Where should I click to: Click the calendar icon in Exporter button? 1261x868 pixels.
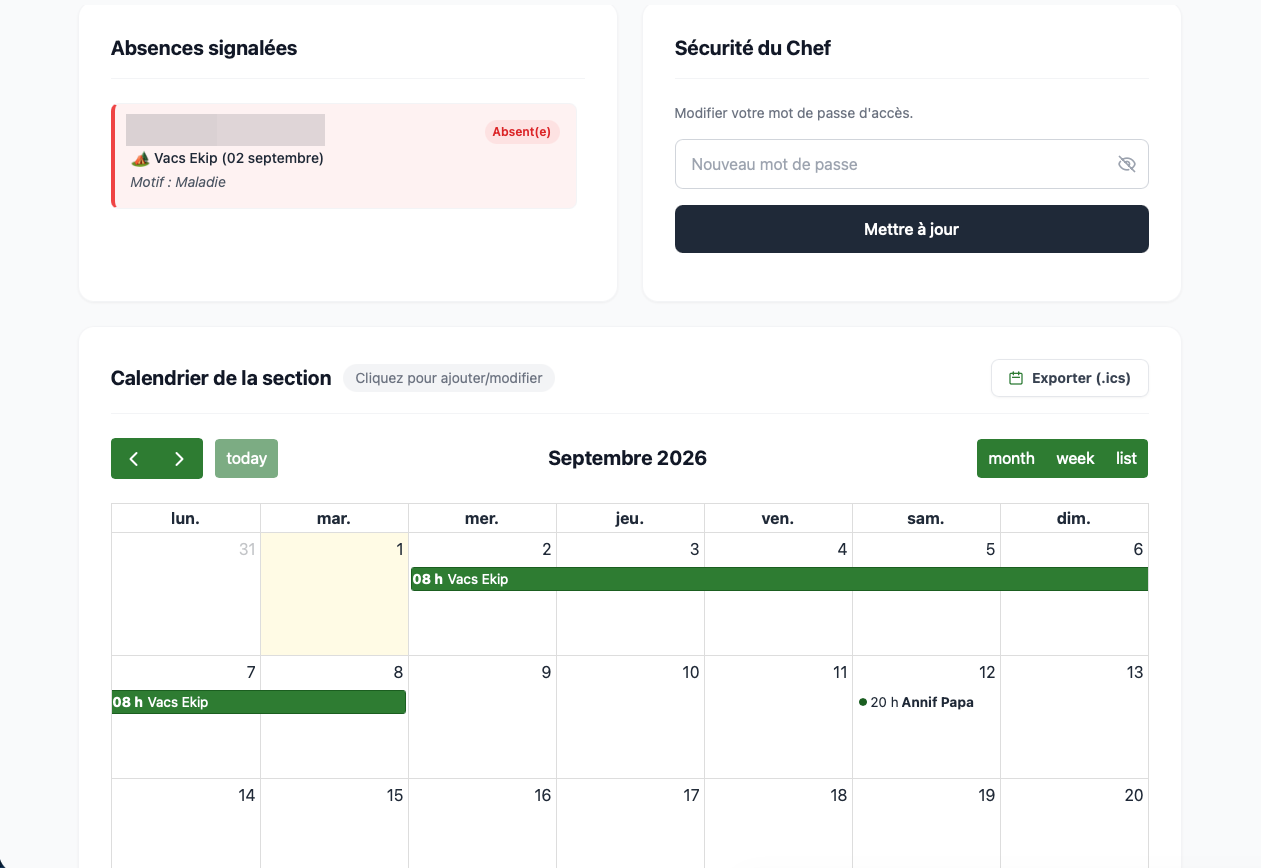coord(1016,378)
